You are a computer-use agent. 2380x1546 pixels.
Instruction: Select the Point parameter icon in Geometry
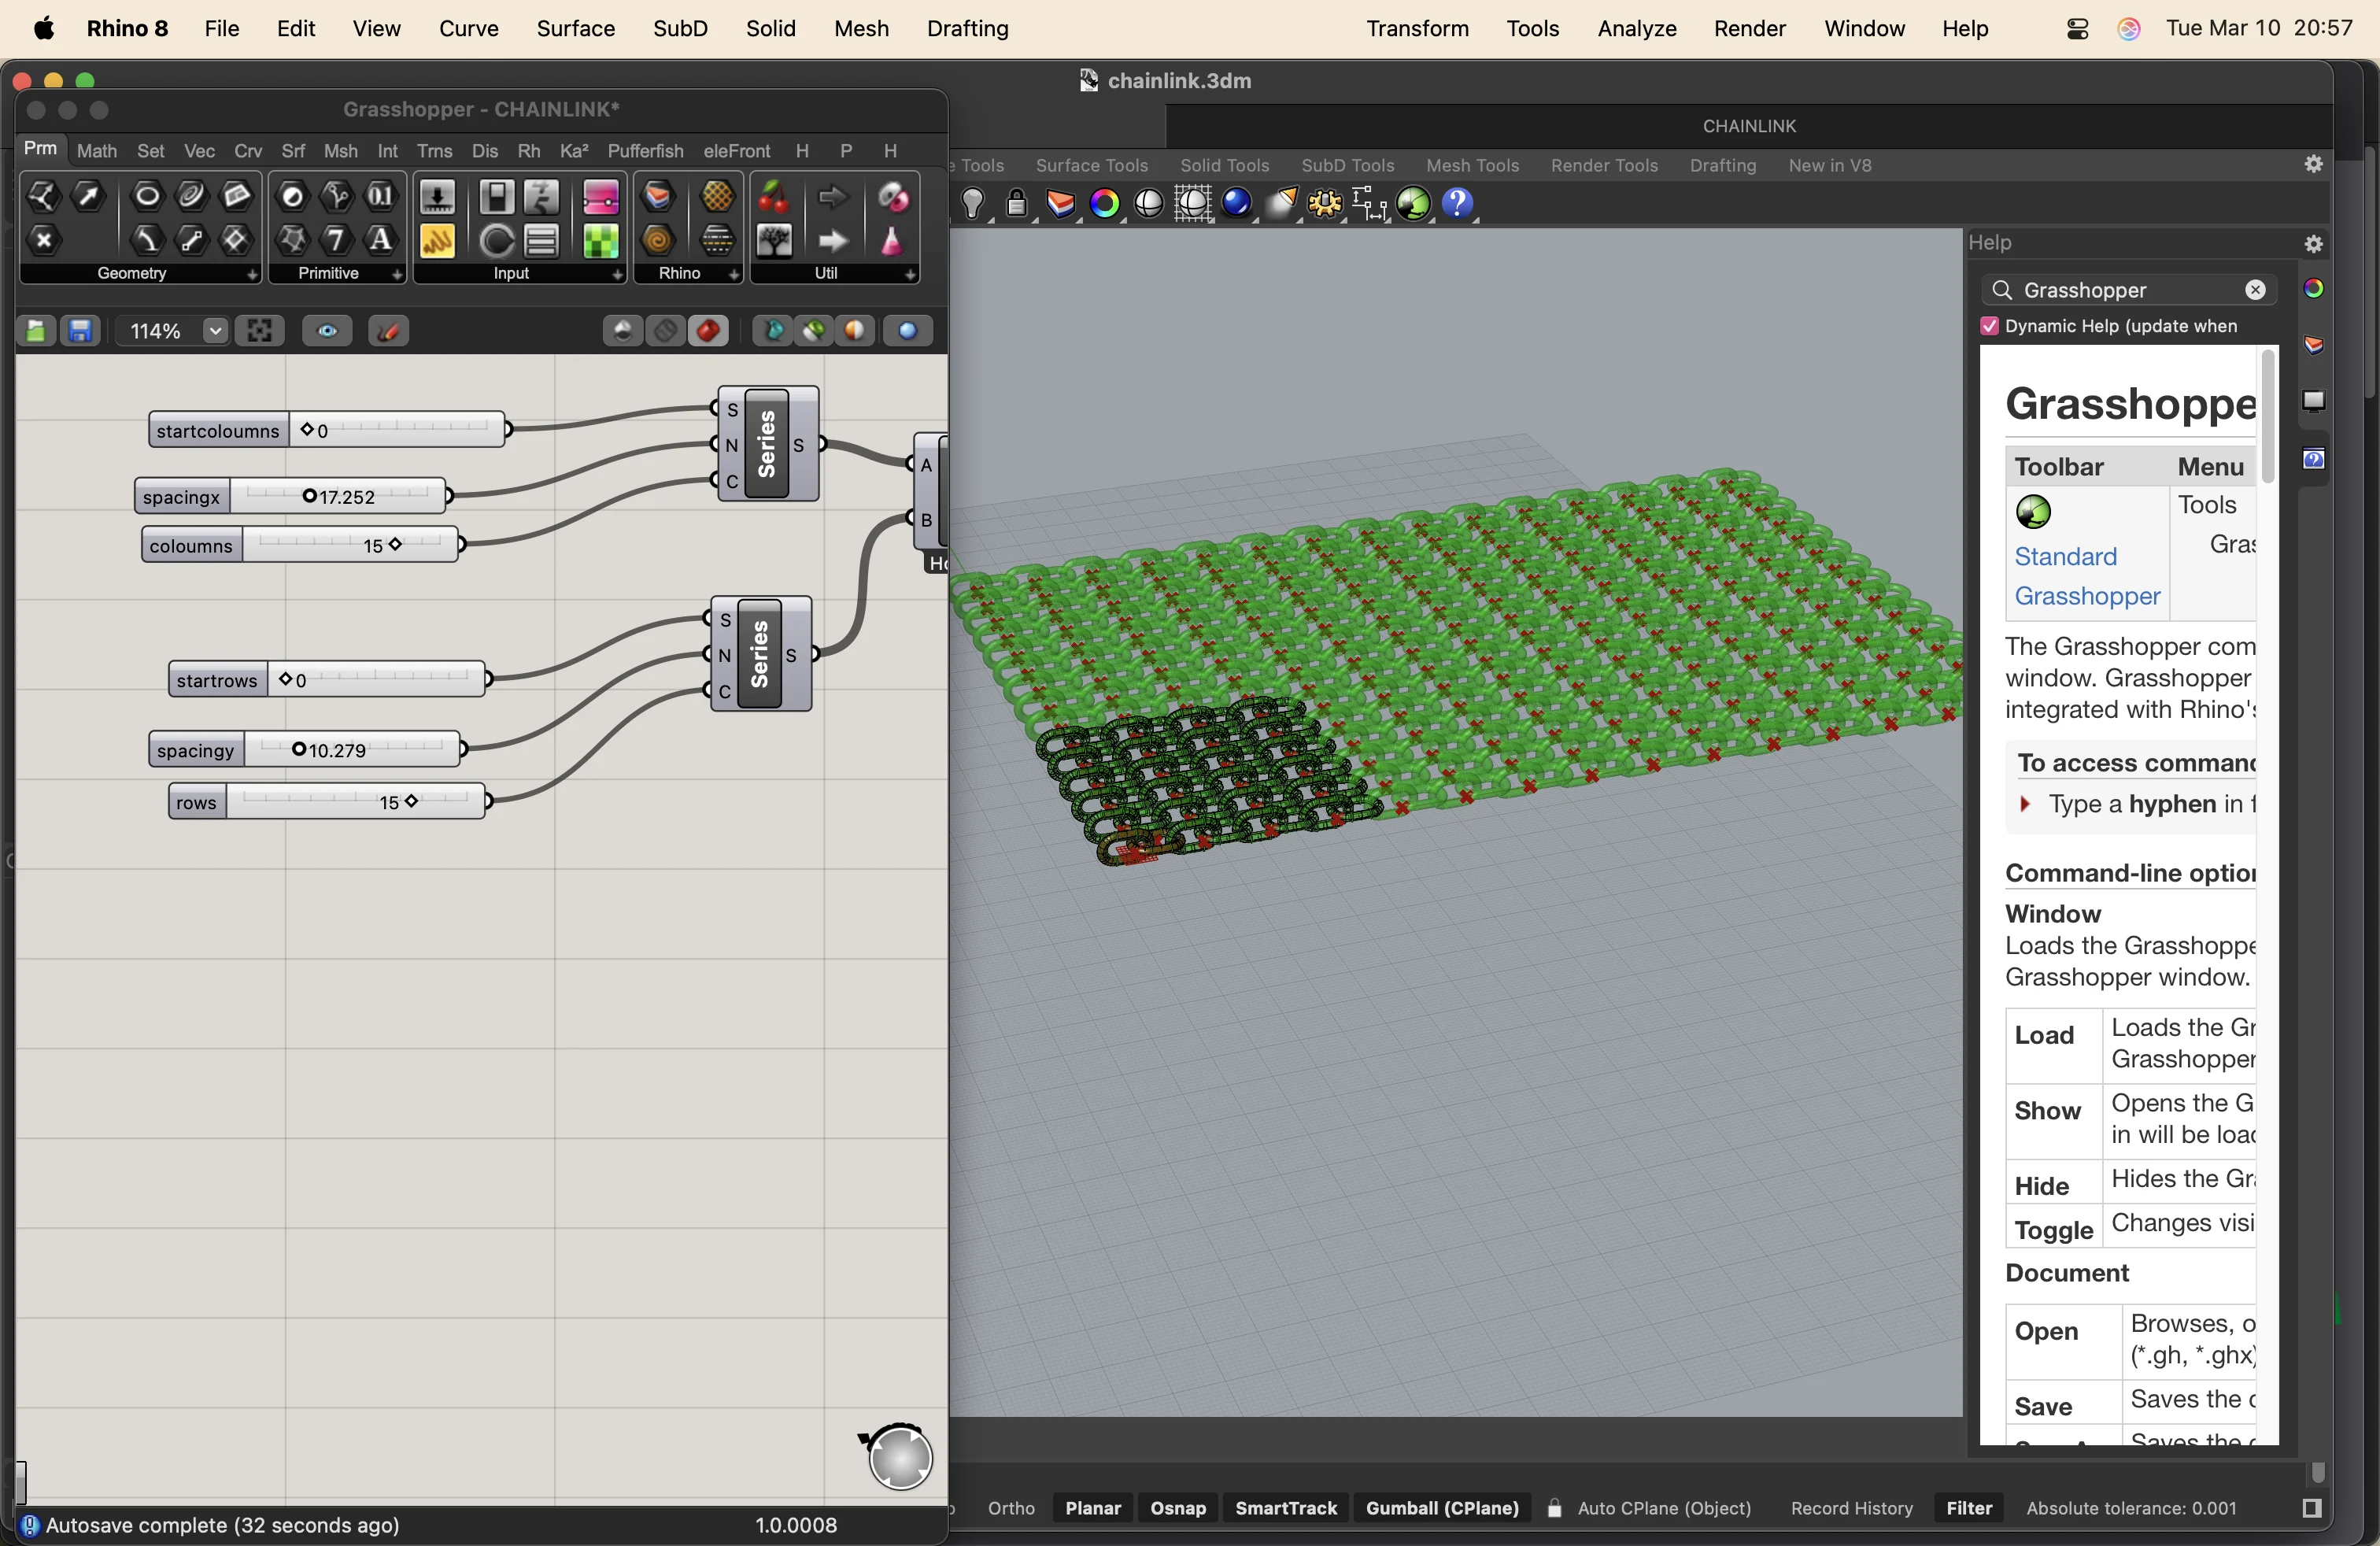[x=43, y=240]
